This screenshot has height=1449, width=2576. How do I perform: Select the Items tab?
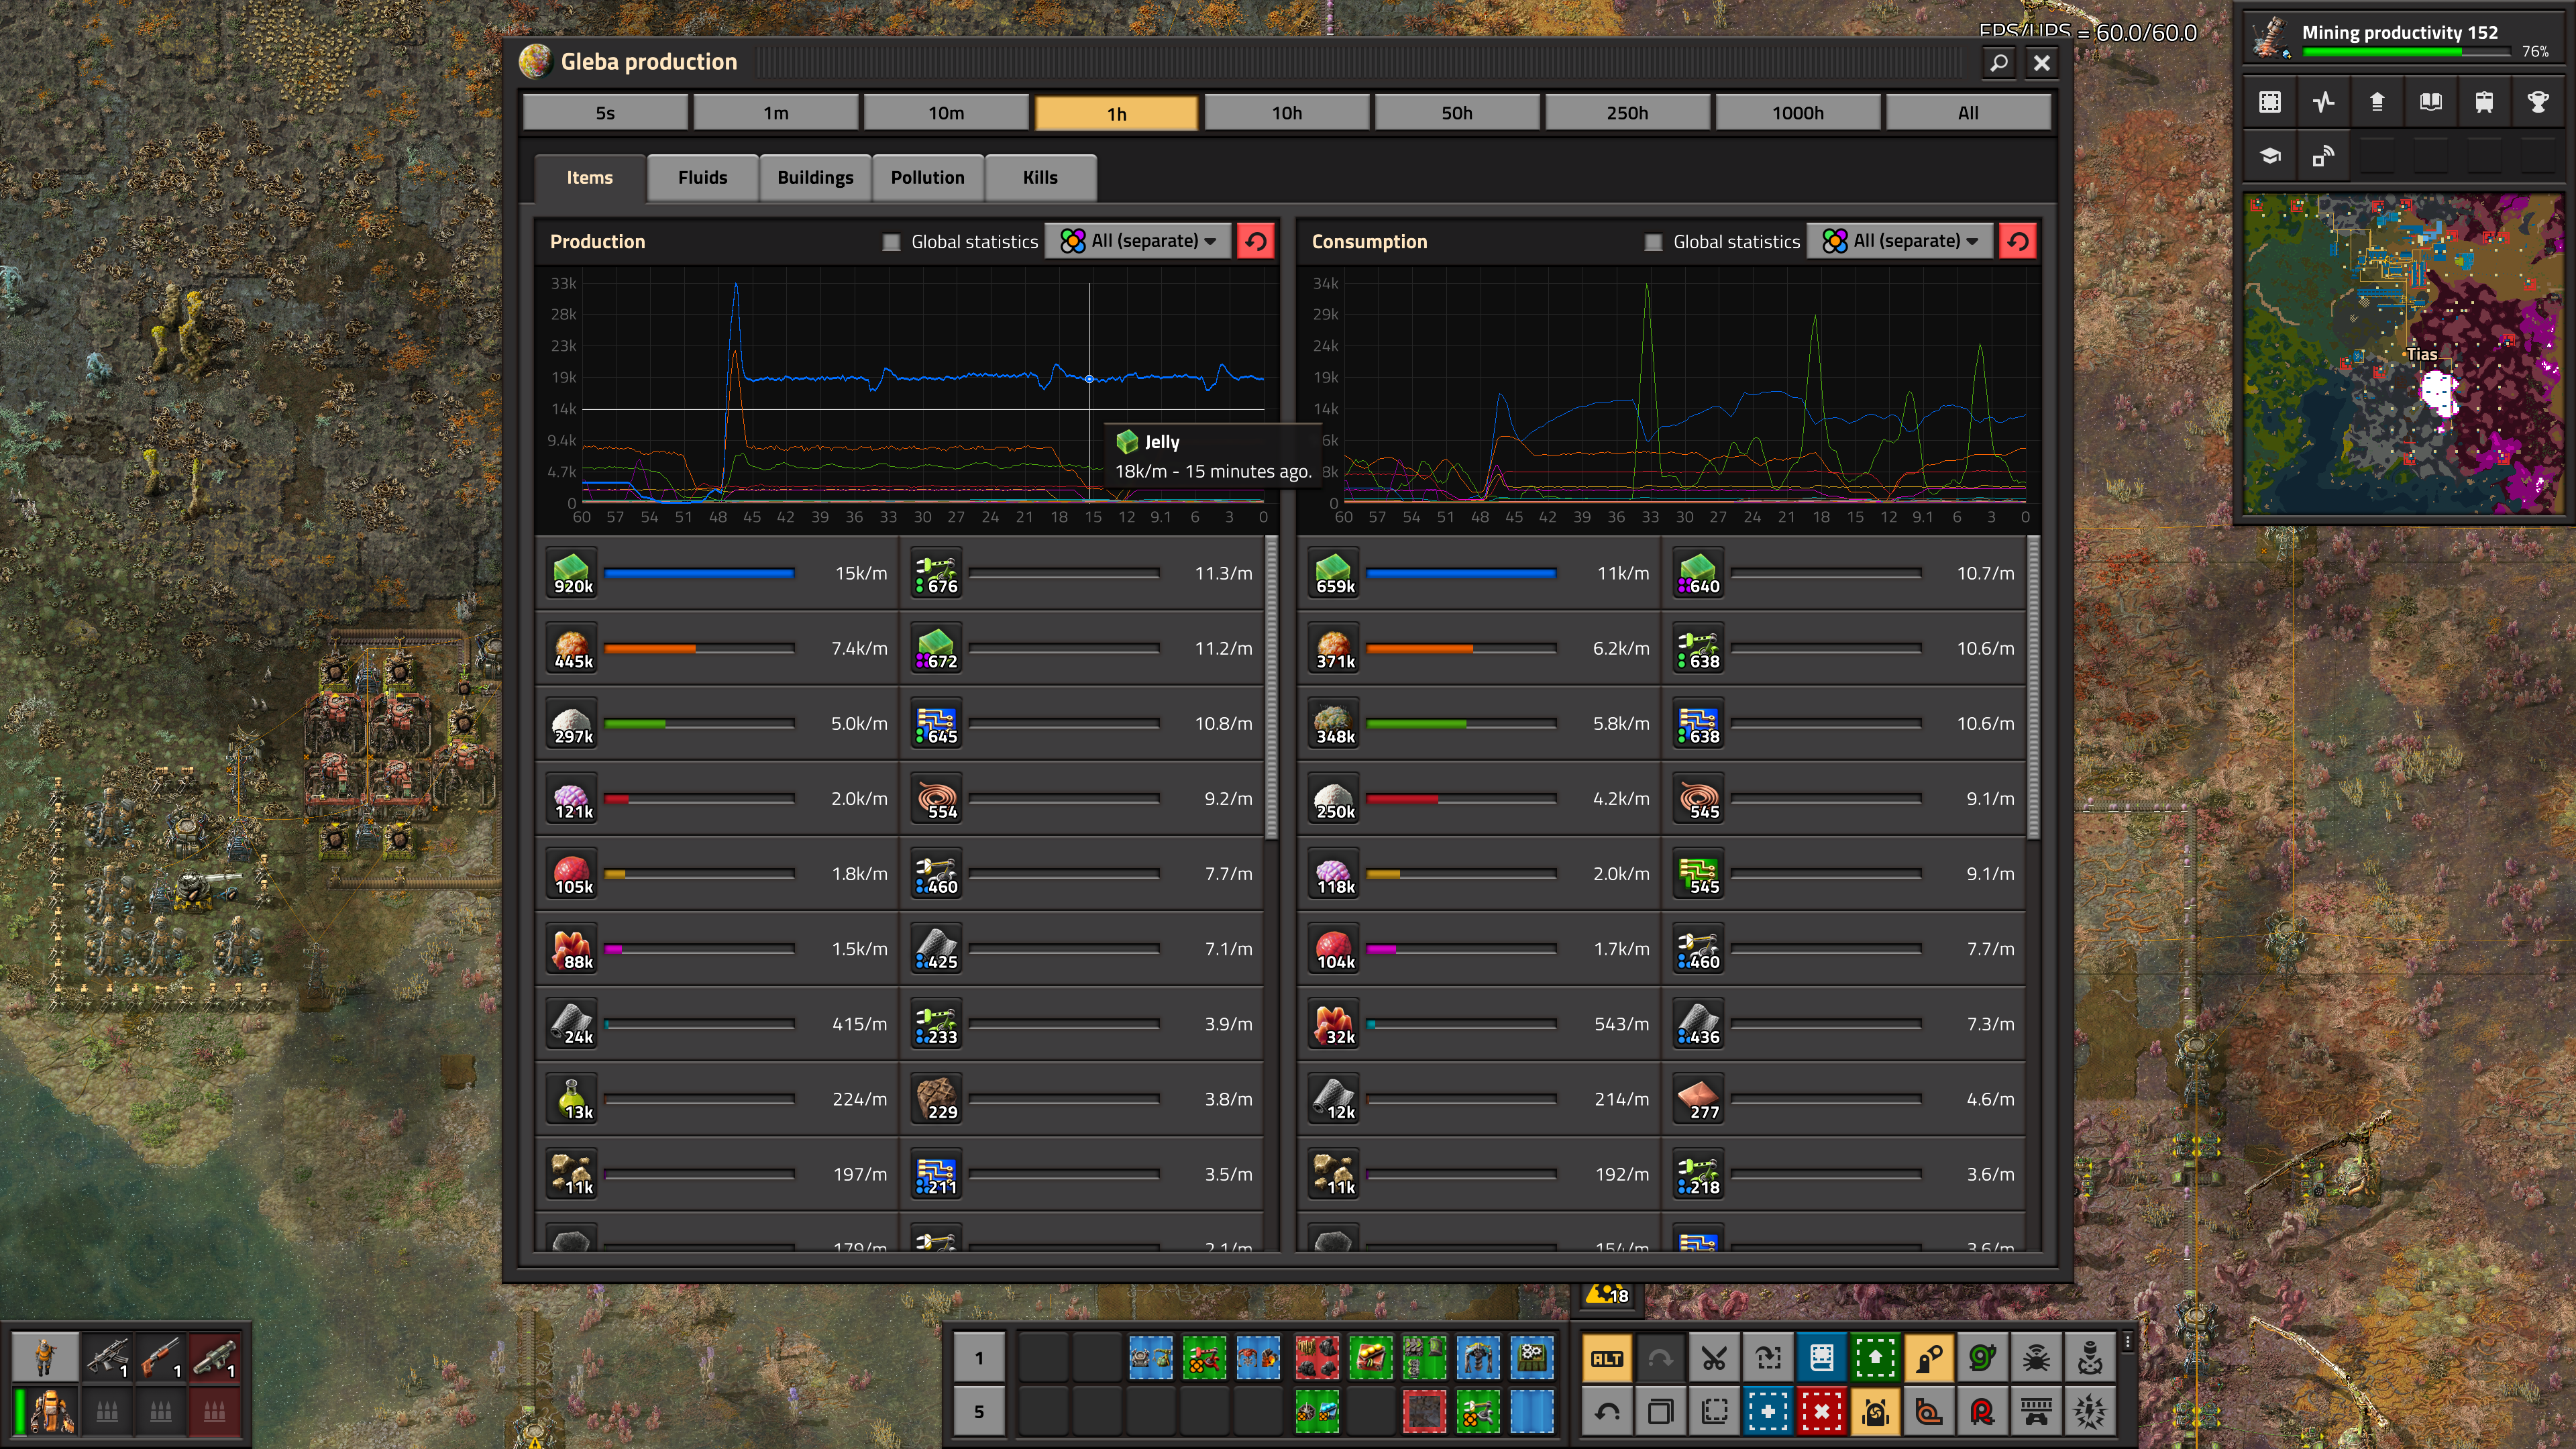[x=589, y=178]
